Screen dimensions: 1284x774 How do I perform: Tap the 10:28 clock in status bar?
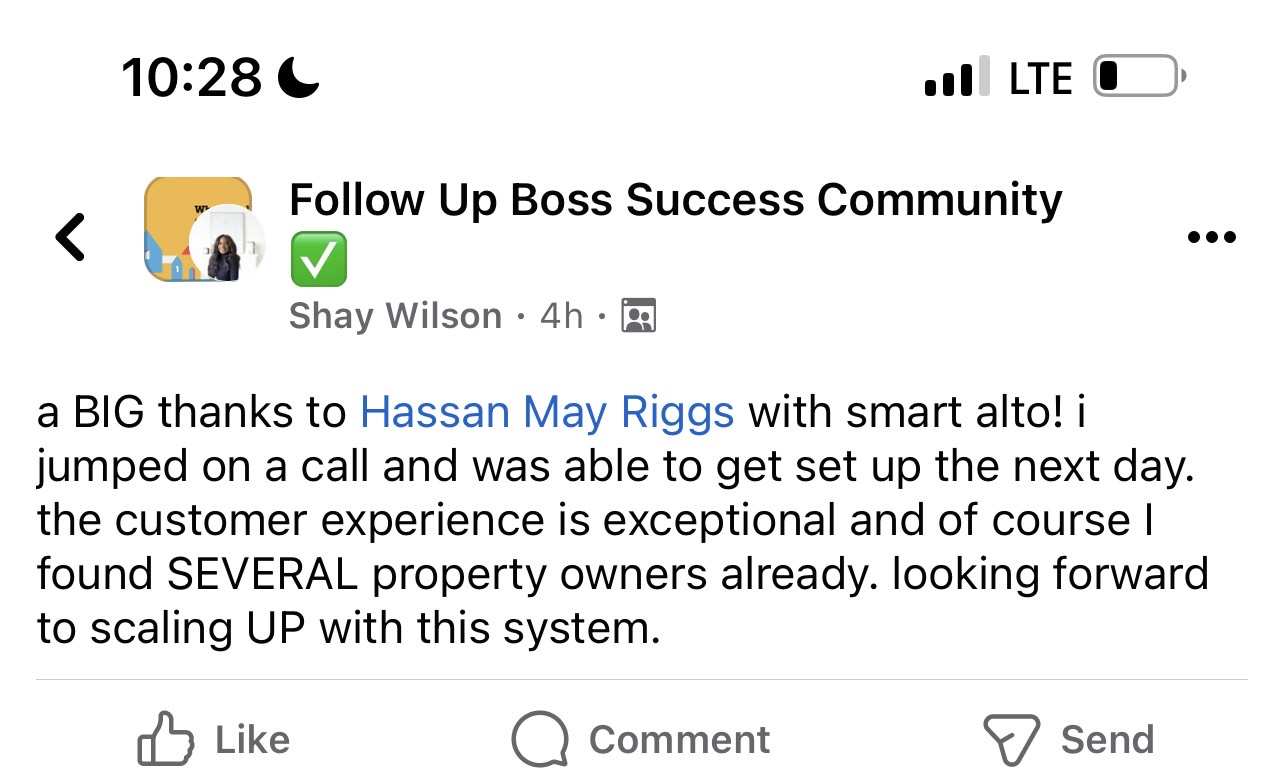coord(192,77)
